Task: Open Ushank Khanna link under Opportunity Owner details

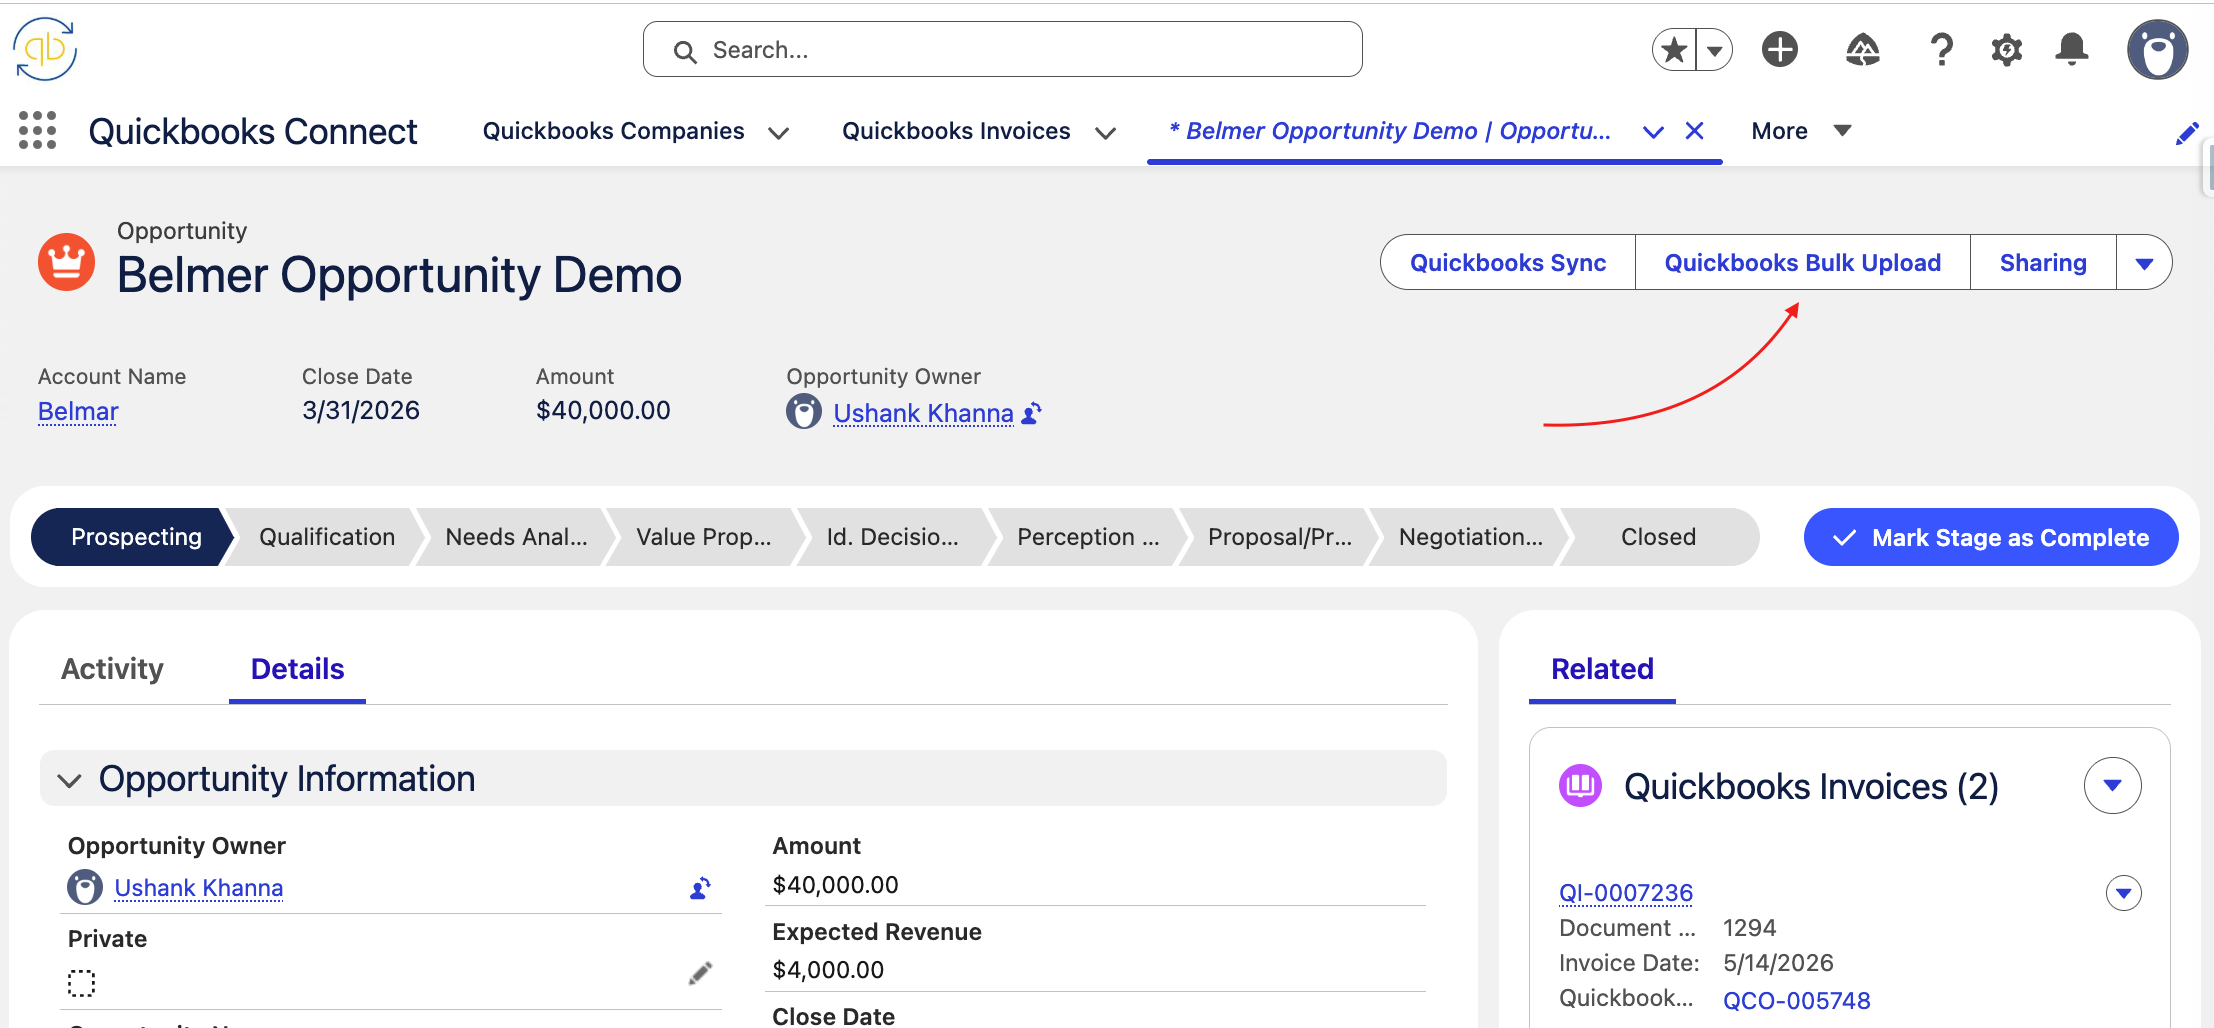Action: point(198,888)
